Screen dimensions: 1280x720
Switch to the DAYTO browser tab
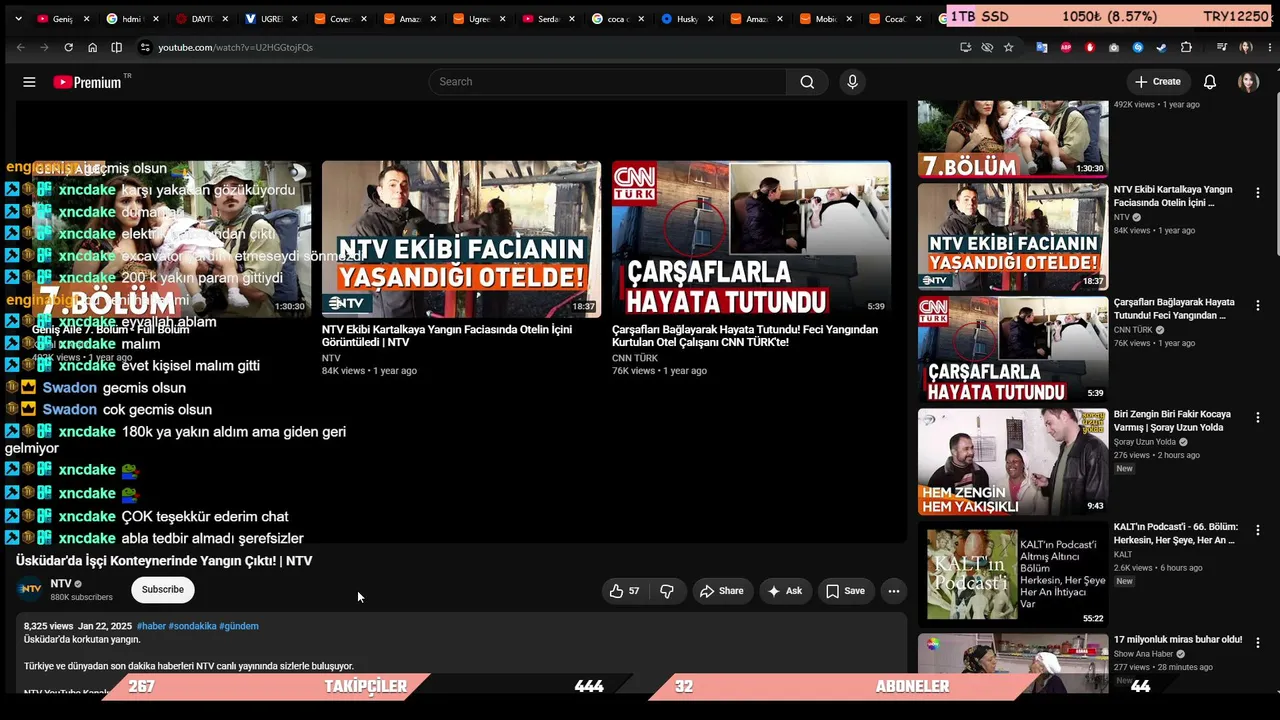201,19
